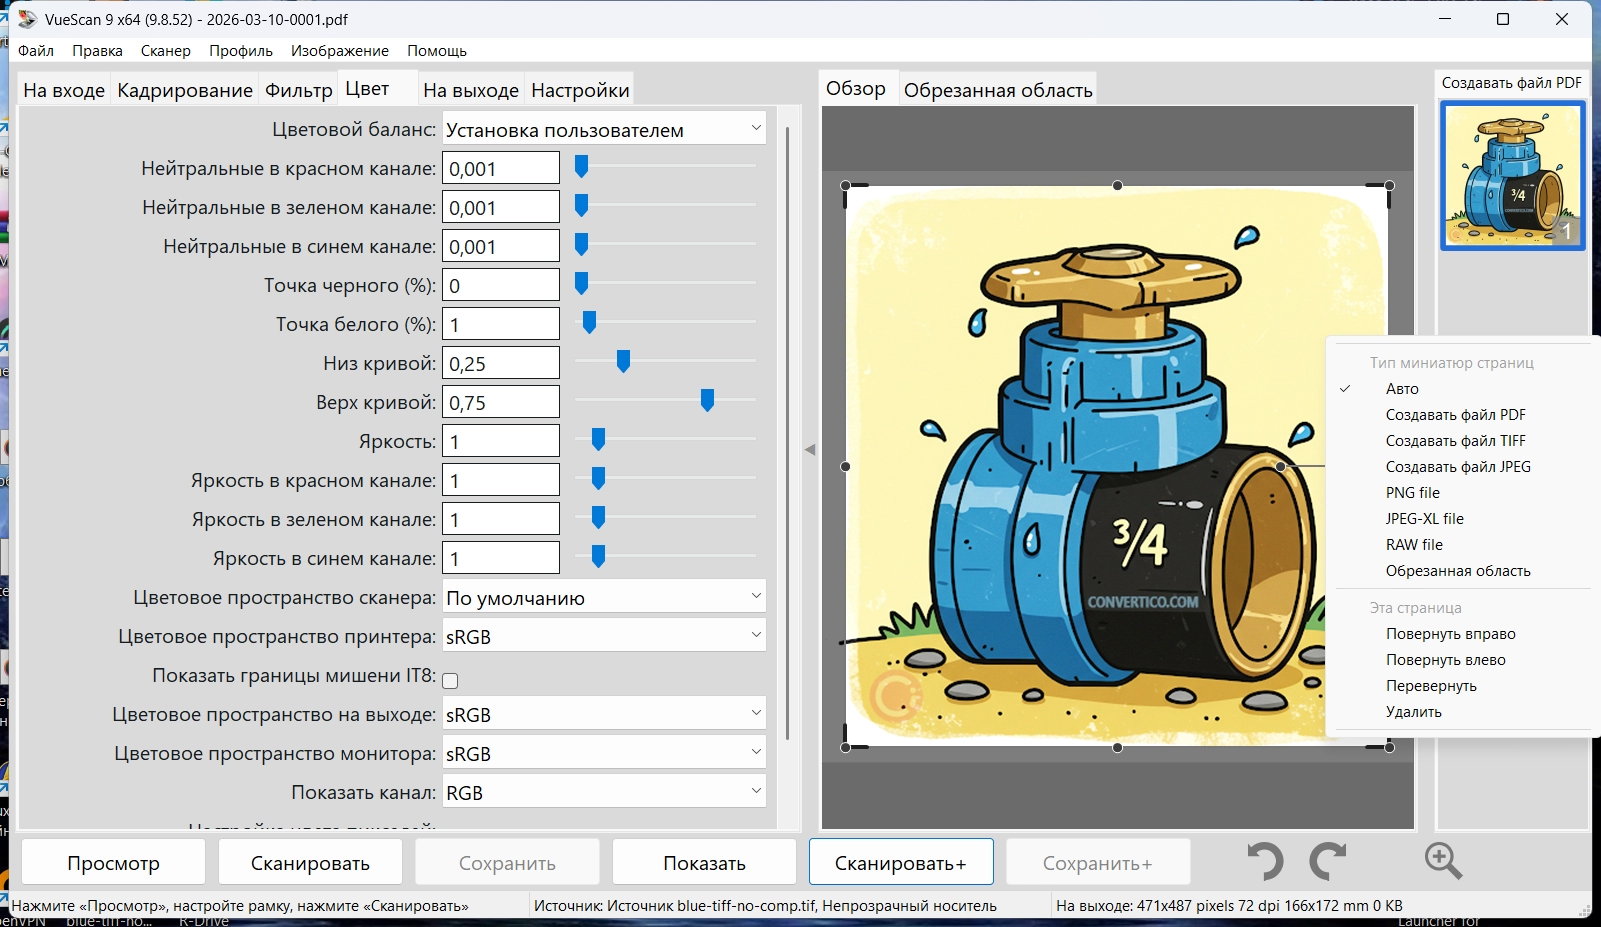The width and height of the screenshot is (1601, 927).
Task: Click the rotate counterclockwise arrow icon
Action: [1265, 861]
